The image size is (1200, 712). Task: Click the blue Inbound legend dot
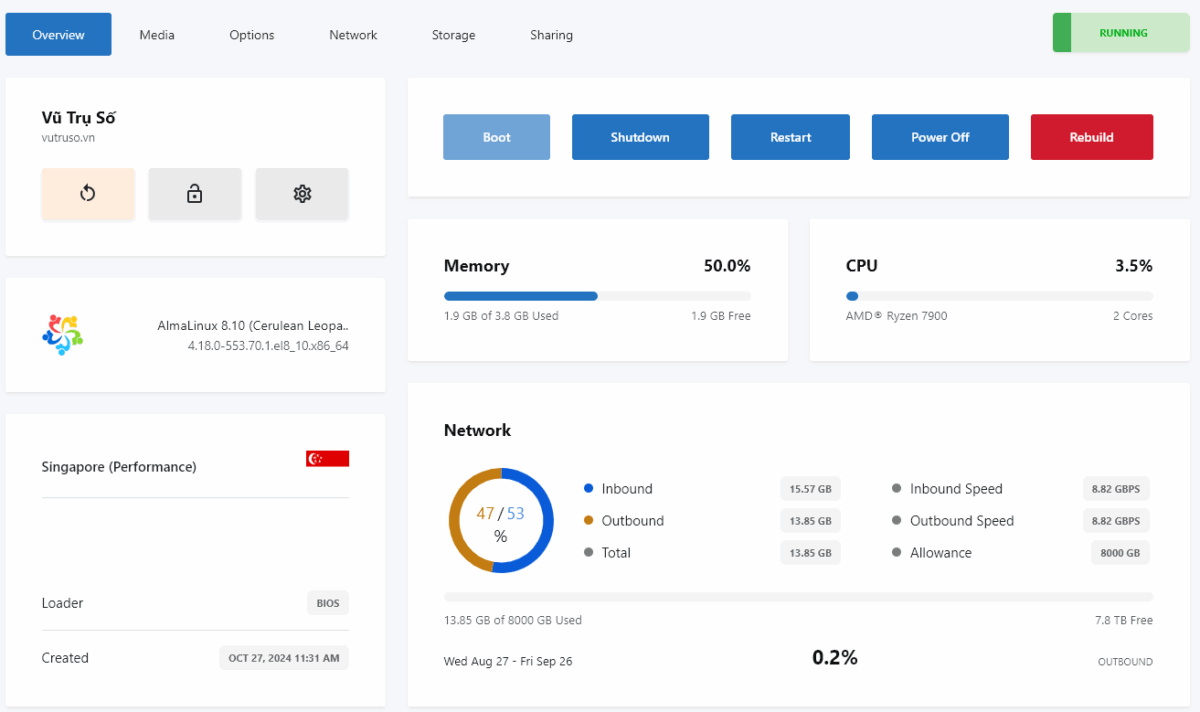point(589,489)
